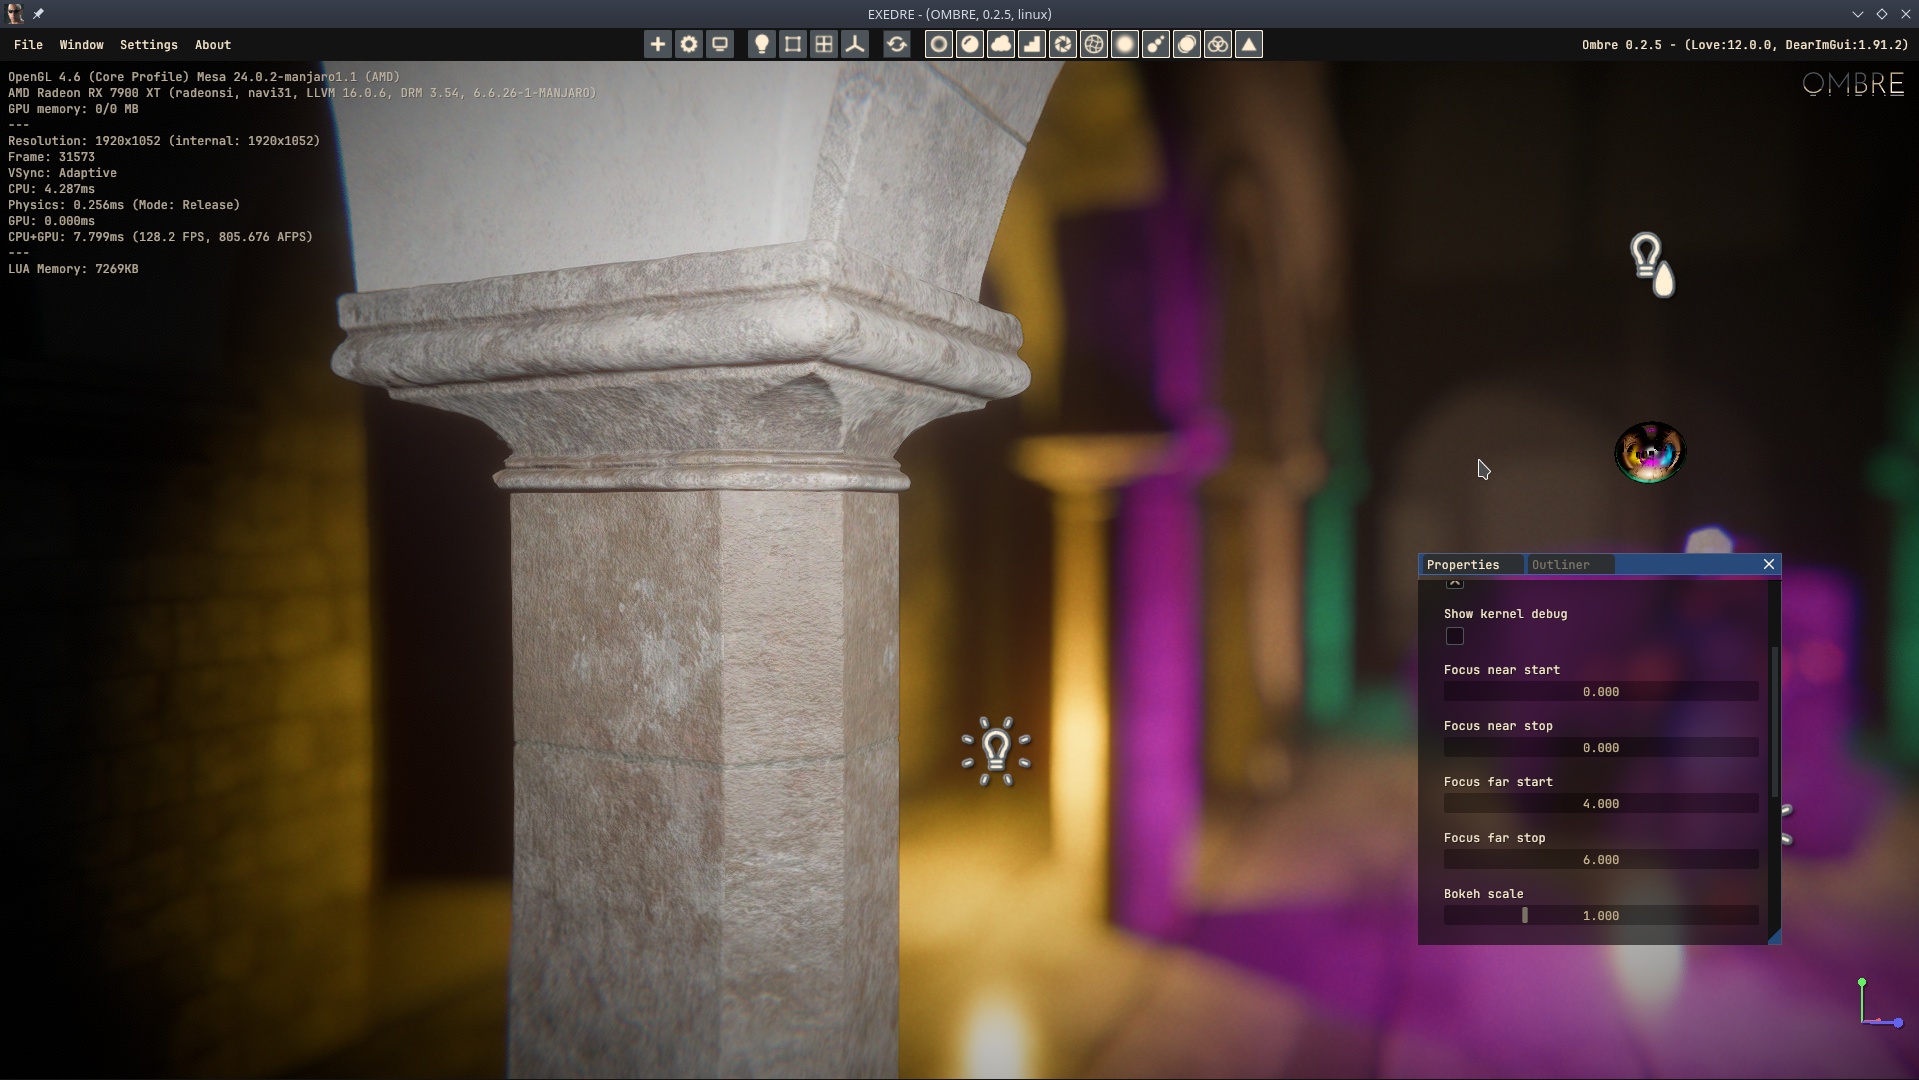Viewport: 1919px width, 1080px height.
Task: Open the gear settings toolbar icon
Action: coord(689,44)
